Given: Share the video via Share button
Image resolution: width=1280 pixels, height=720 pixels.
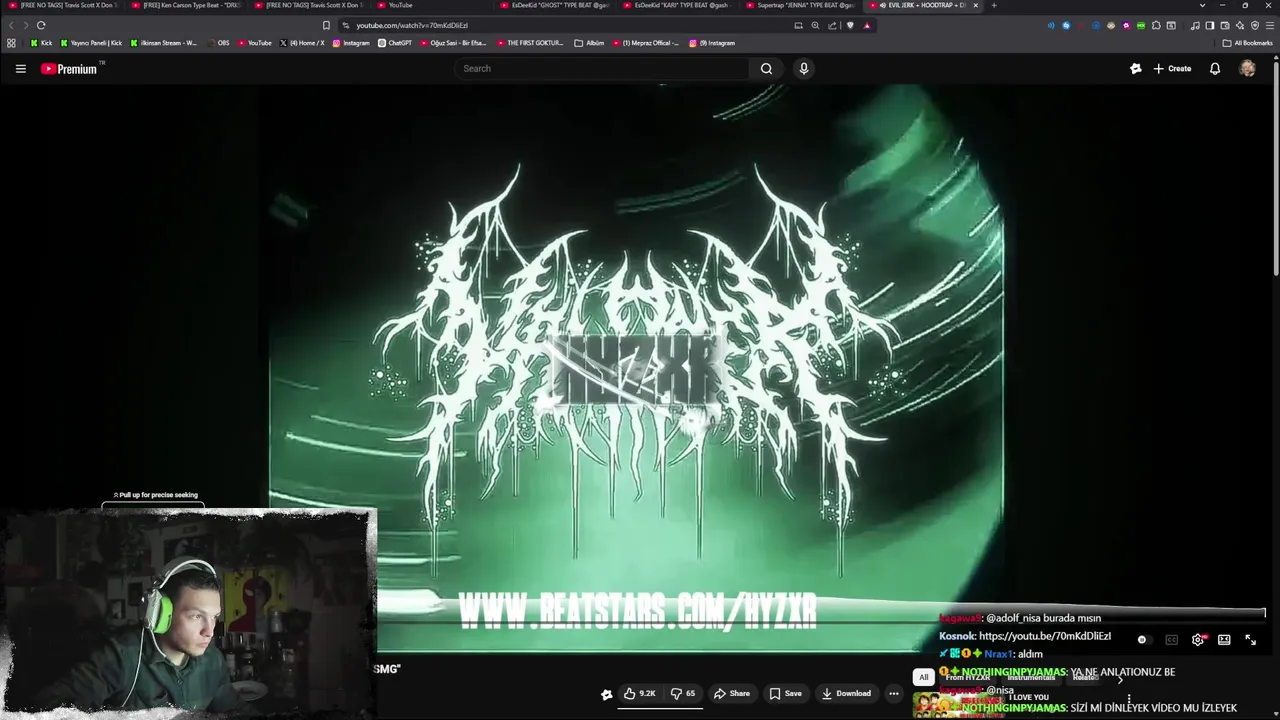Looking at the screenshot, I should [x=731, y=693].
